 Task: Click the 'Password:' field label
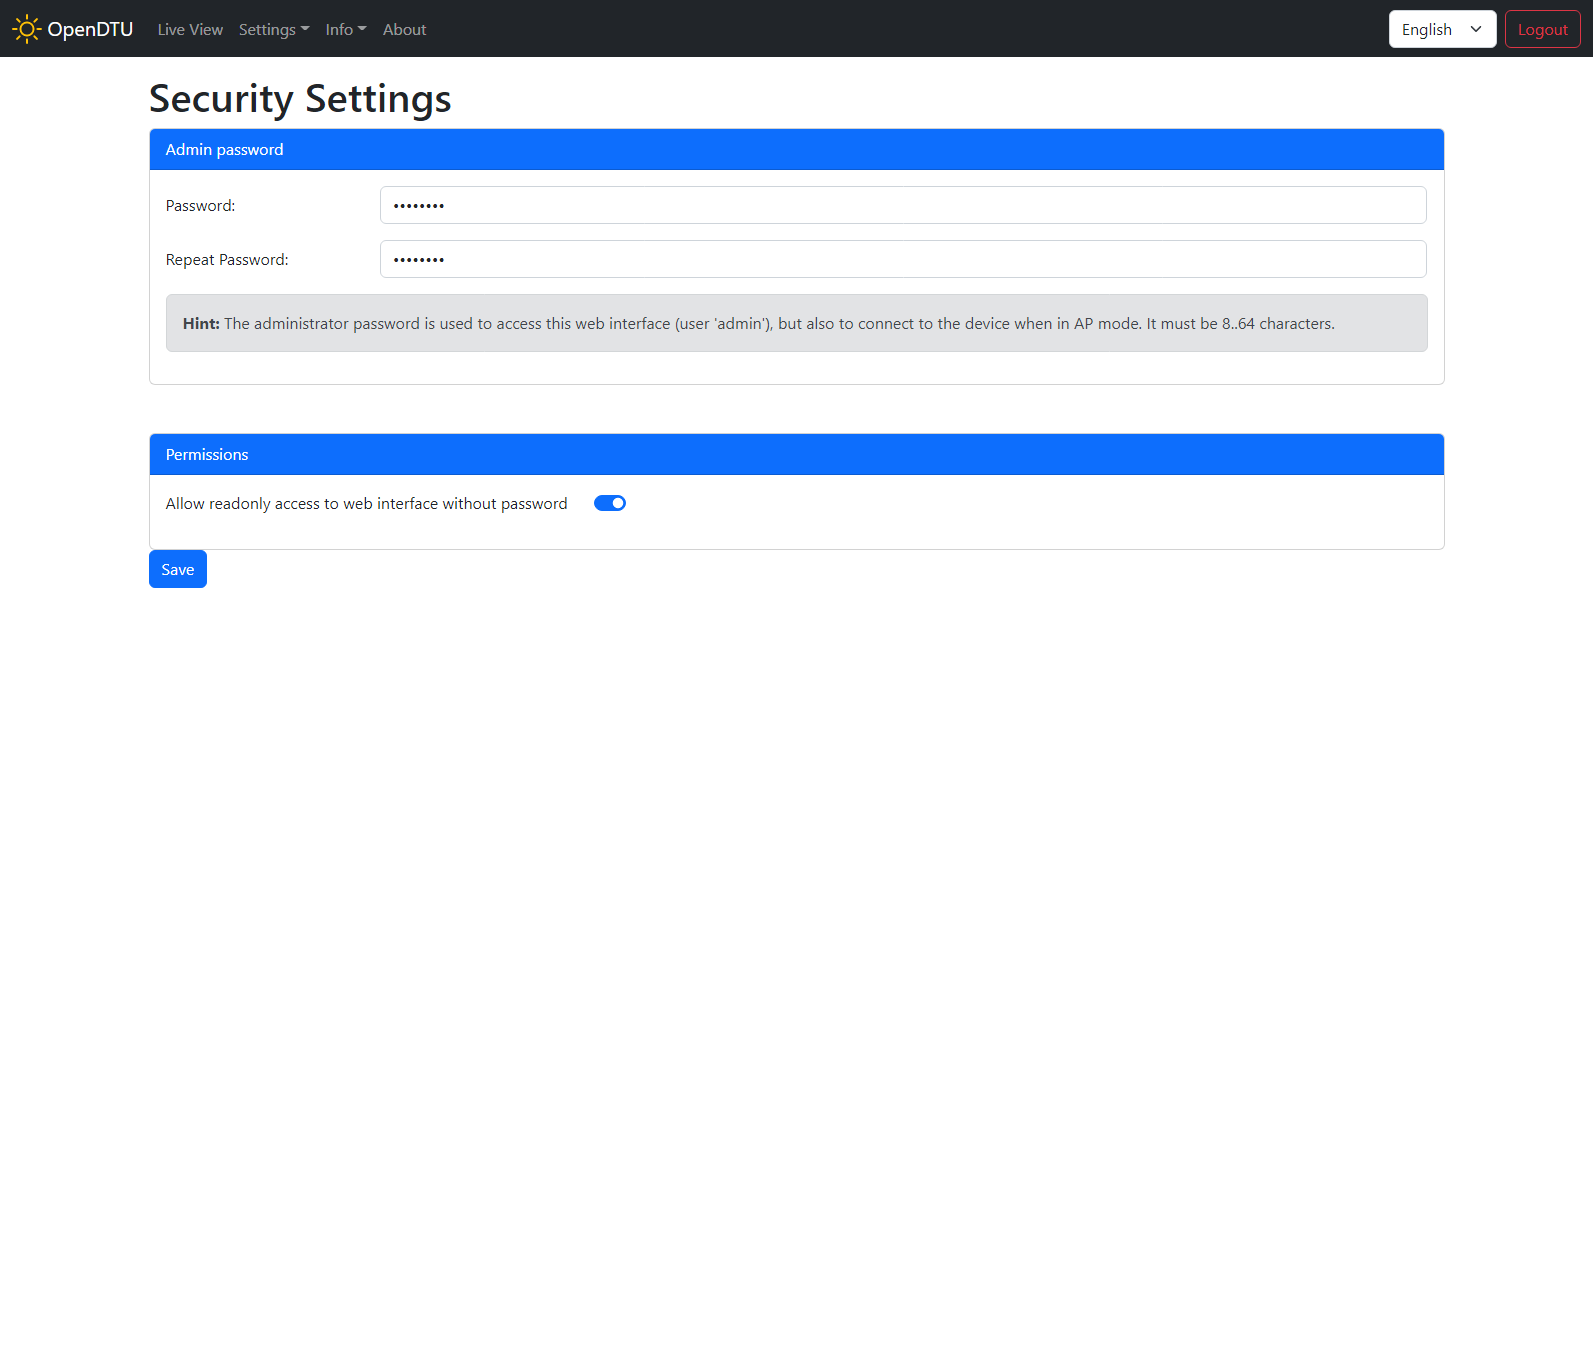click(200, 206)
